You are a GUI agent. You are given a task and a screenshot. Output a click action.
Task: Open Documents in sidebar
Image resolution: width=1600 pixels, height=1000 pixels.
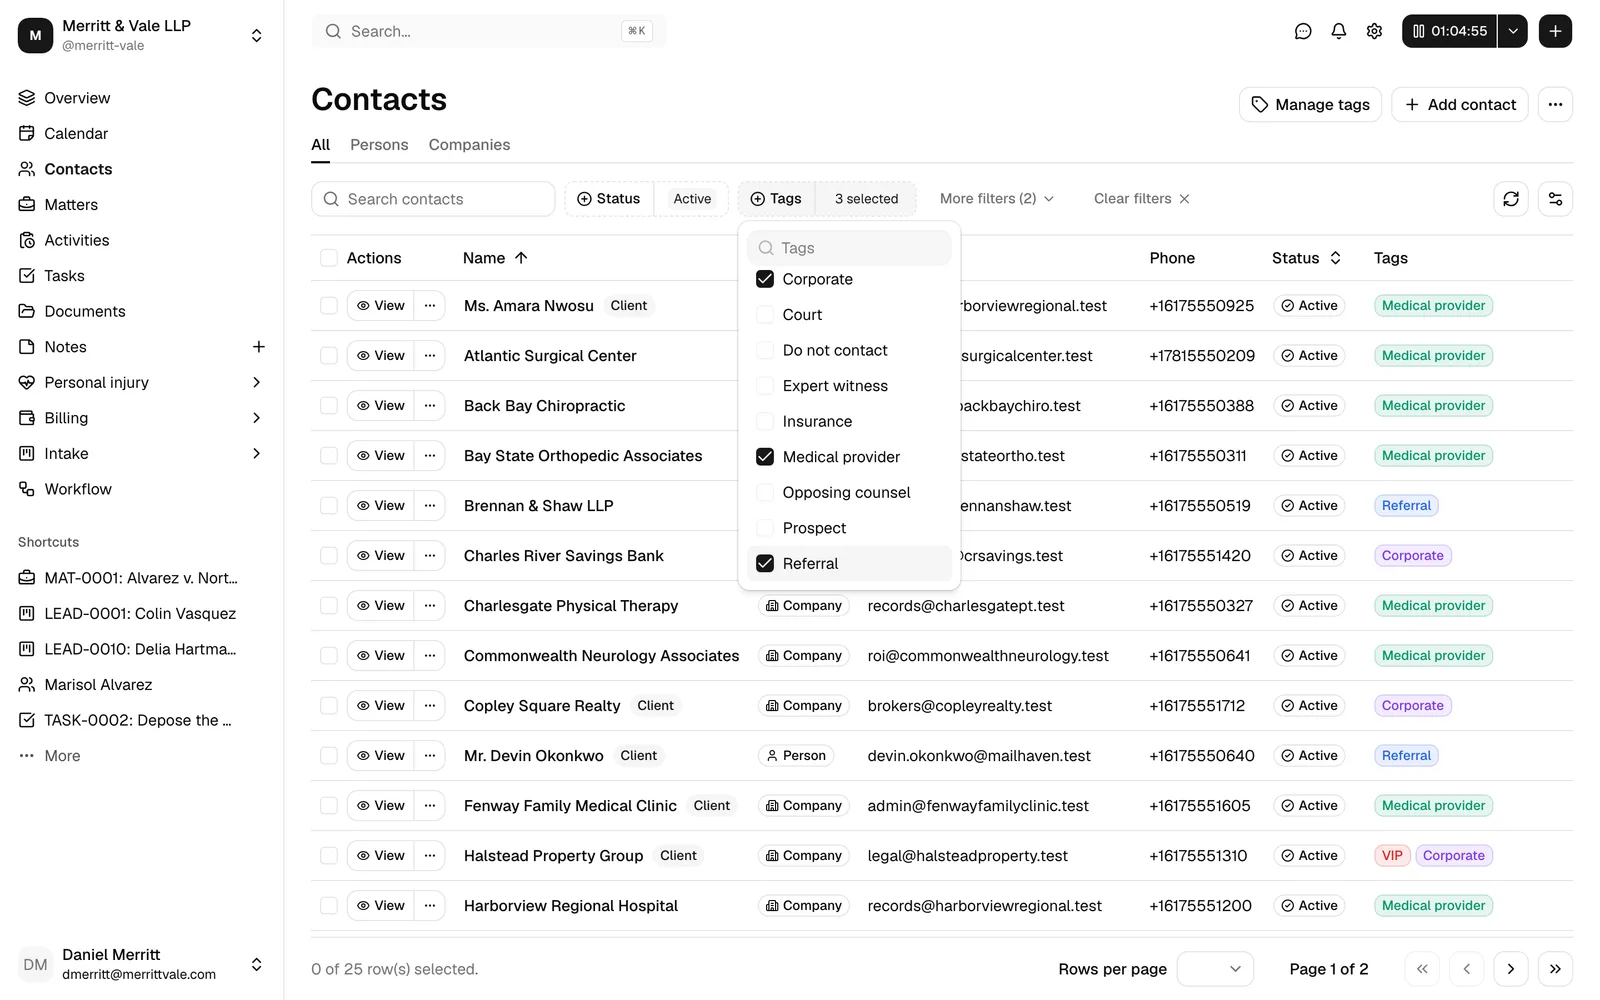pyautogui.click(x=85, y=311)
